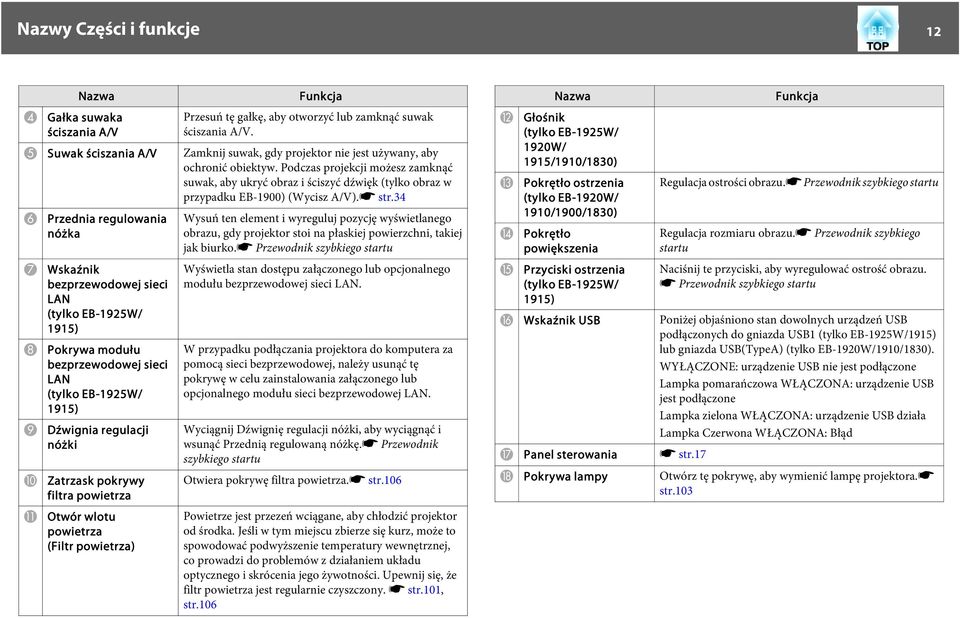Click the circled number 5 marker
The image size is (960, 618).
click(x=31, y=153)
